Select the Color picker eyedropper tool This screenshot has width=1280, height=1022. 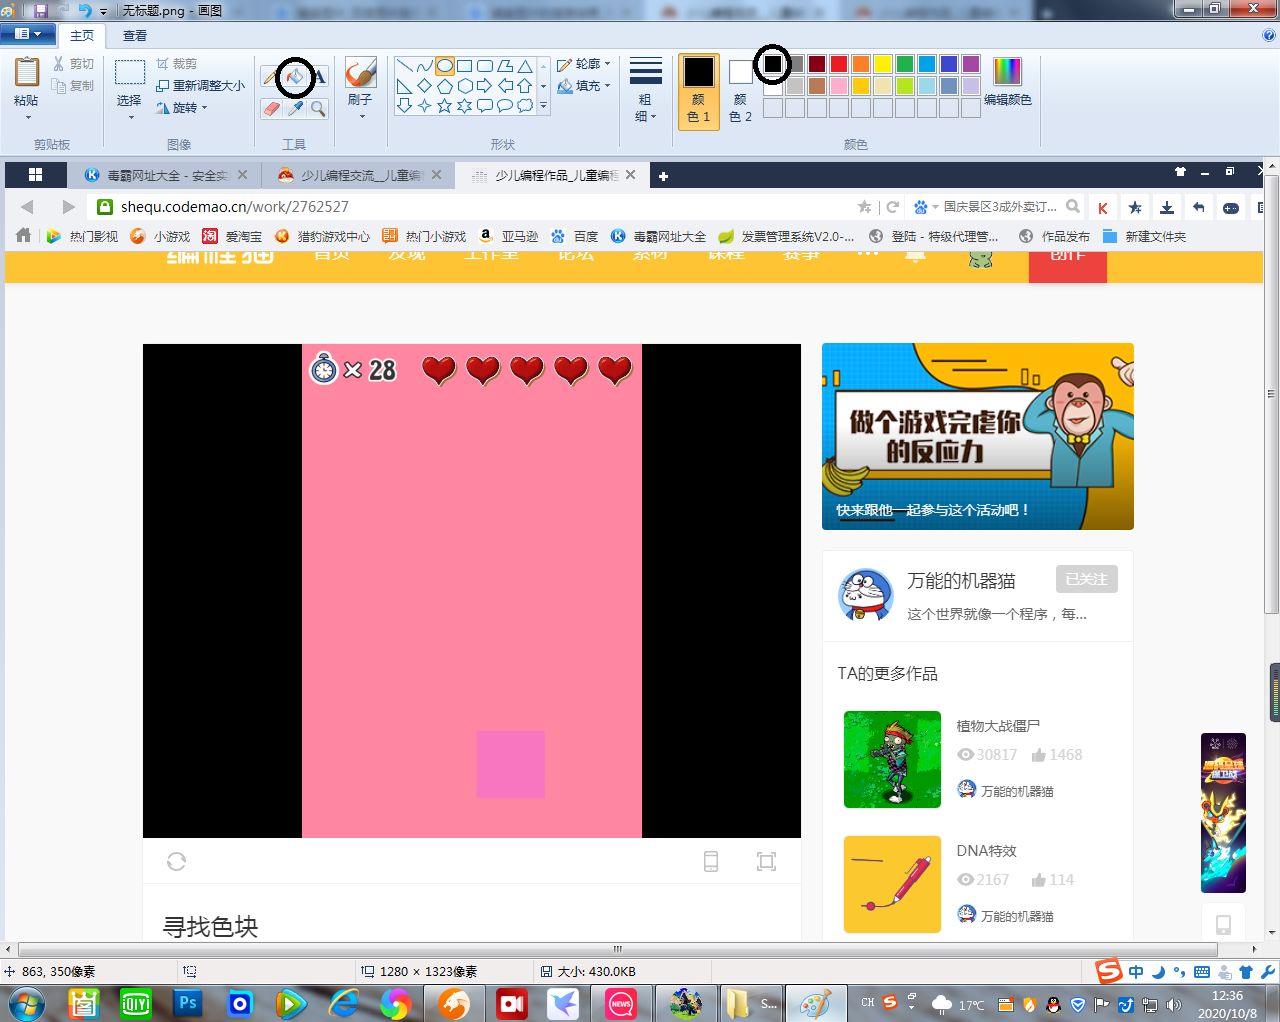tap(295, 108)
